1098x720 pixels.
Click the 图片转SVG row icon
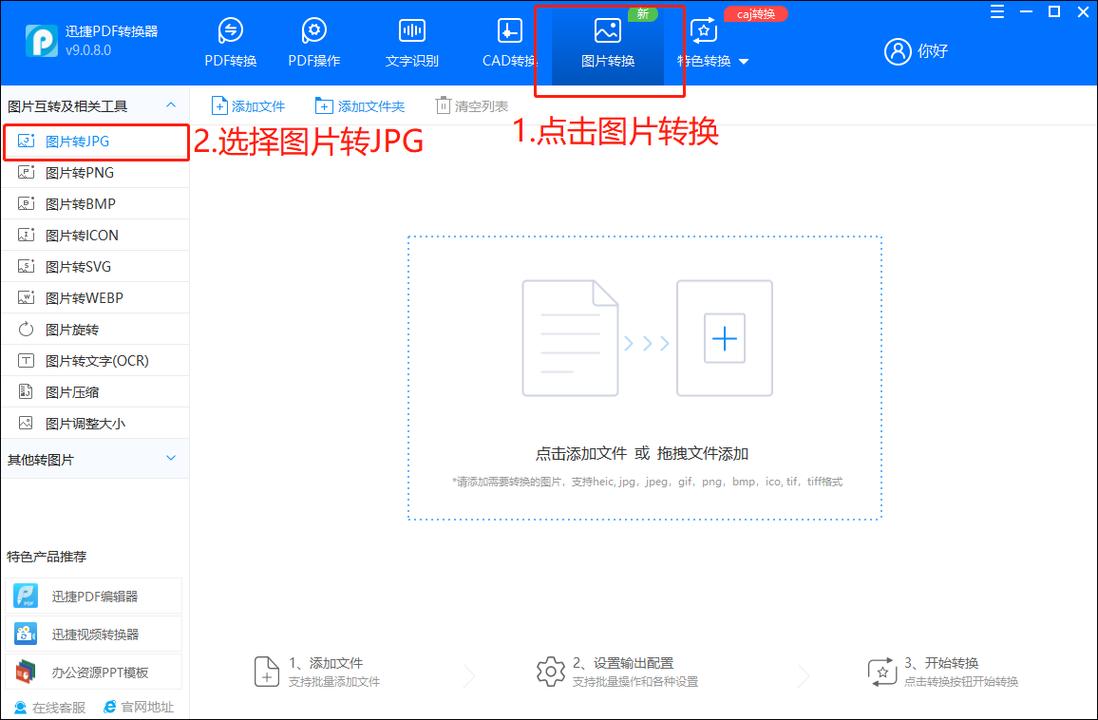click(26, 266)
